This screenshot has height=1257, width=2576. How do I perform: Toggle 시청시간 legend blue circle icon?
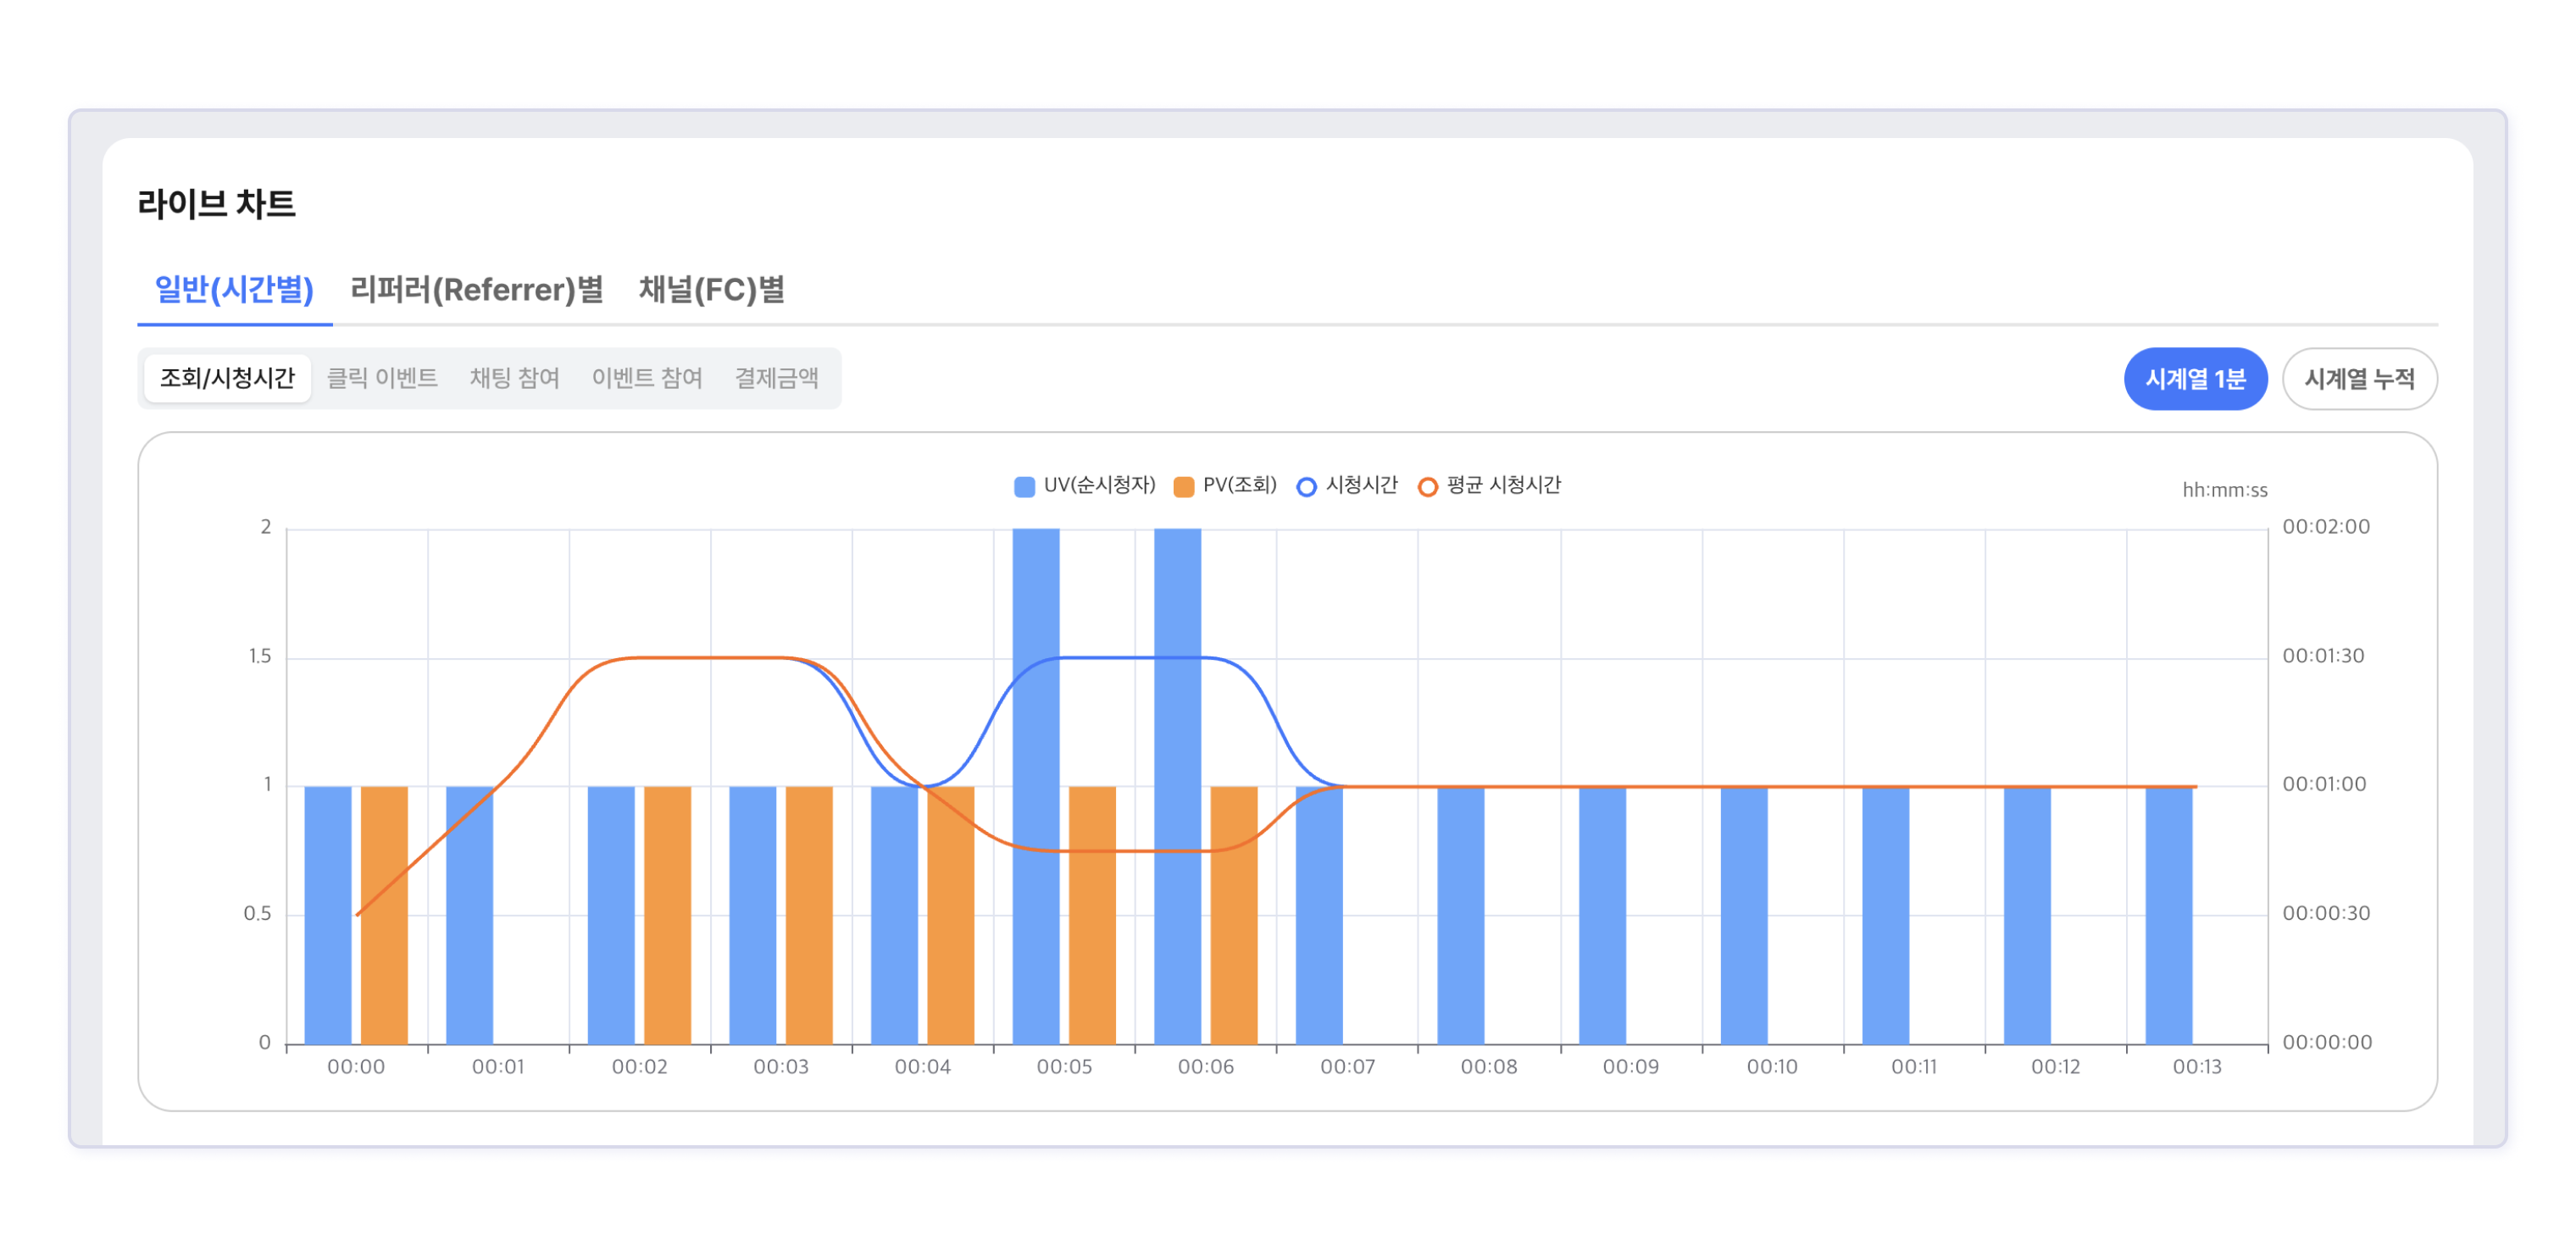(1306, 487)
